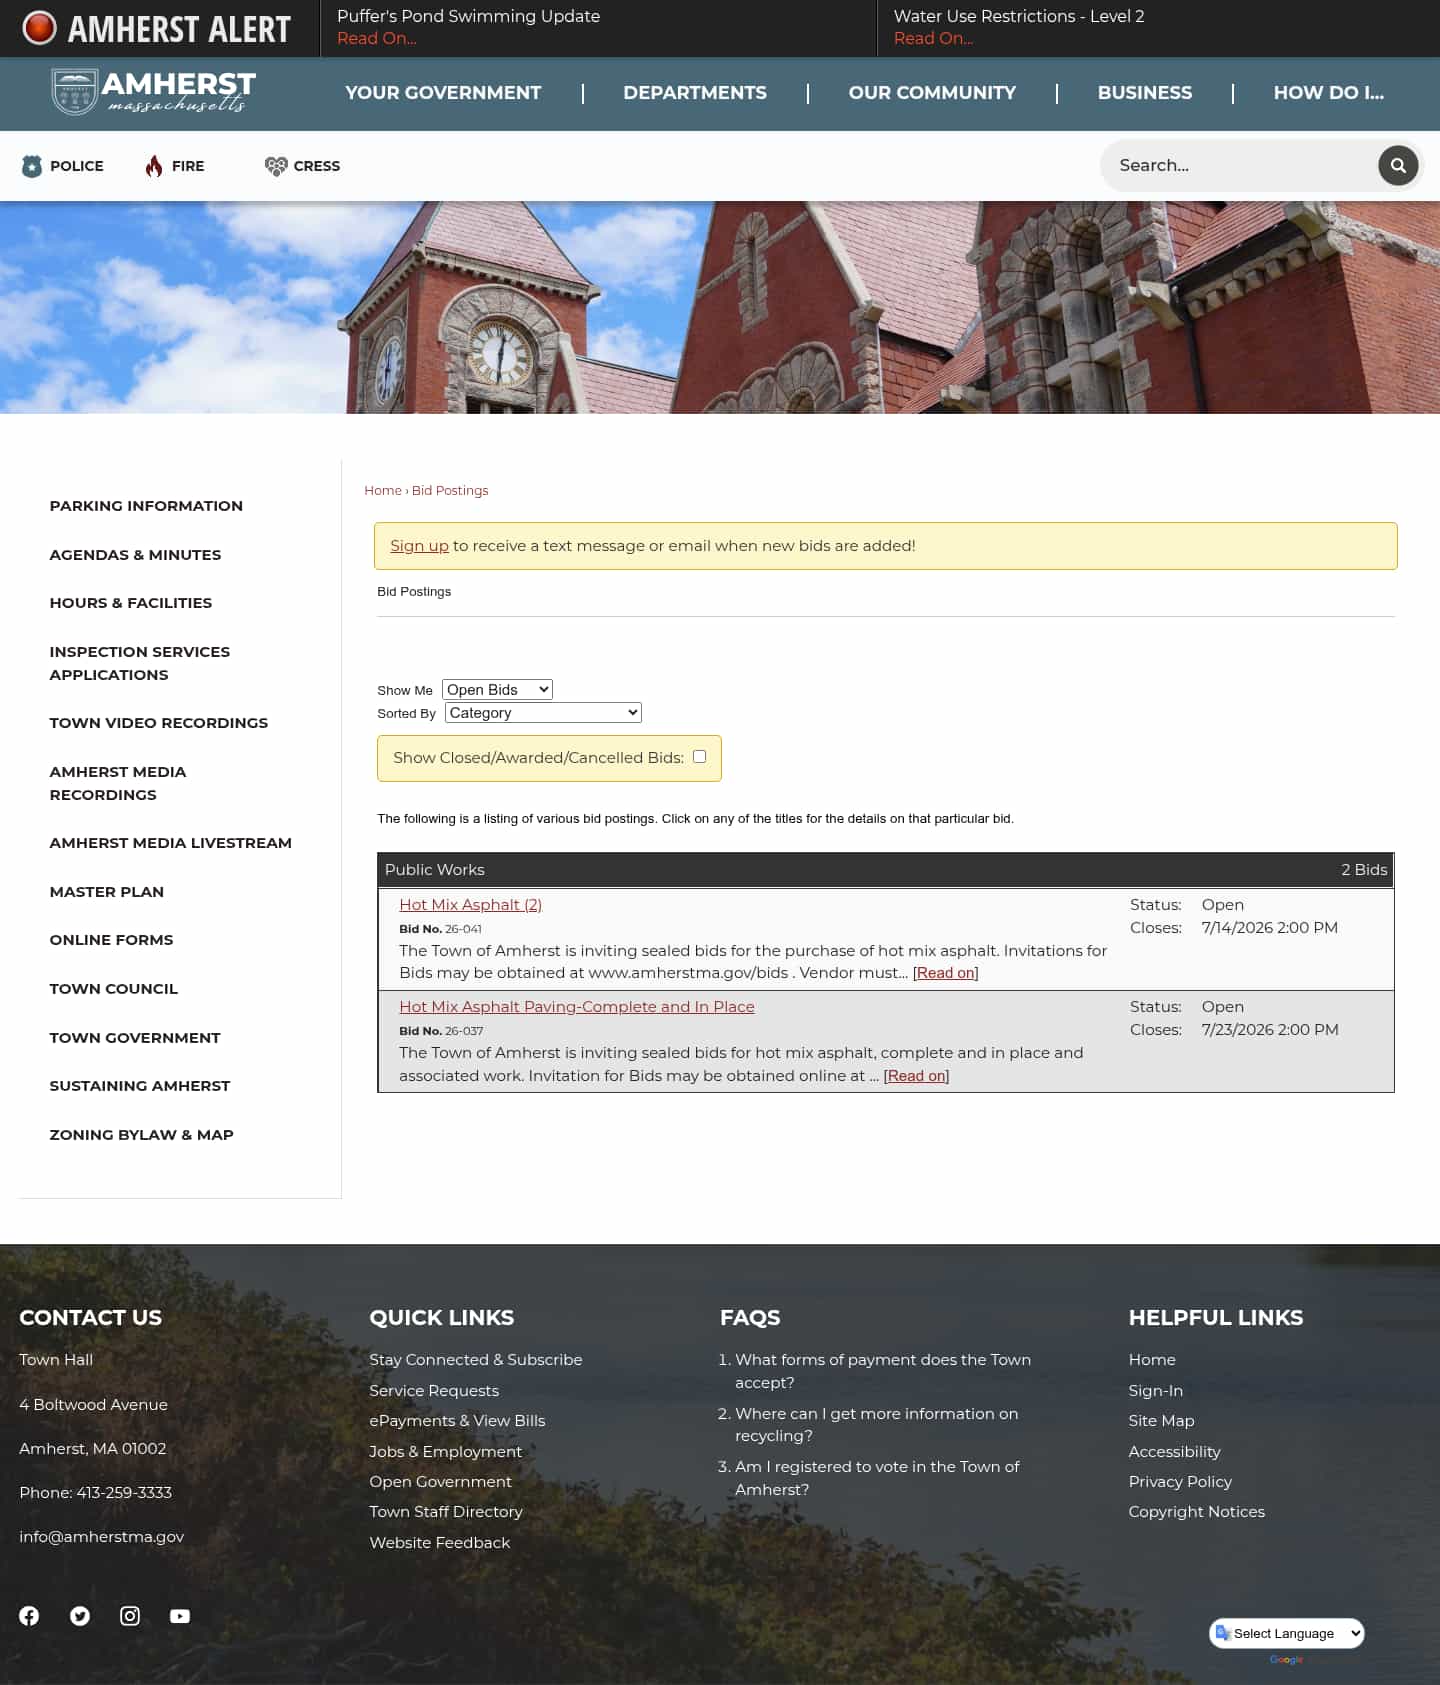The height and width of the screenshot is (1685, 1440).
Task: Open Site Map under Helpful Links
Action: pos(1161,1421)
